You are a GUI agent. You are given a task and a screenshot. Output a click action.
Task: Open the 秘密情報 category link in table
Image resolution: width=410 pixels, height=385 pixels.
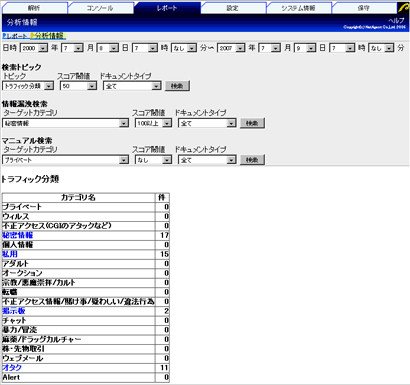tap(18, 235)
